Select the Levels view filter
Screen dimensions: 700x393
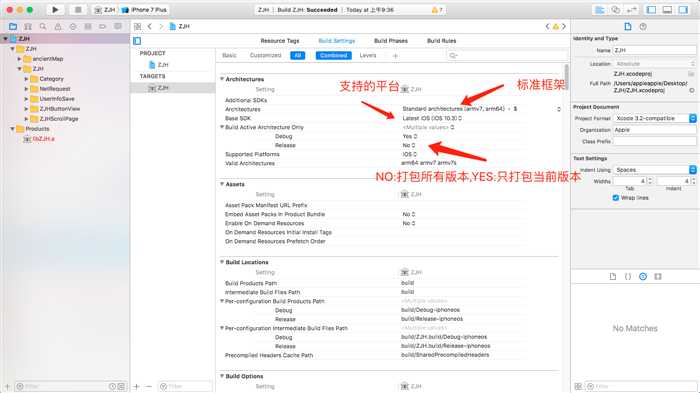click(368, 55)
